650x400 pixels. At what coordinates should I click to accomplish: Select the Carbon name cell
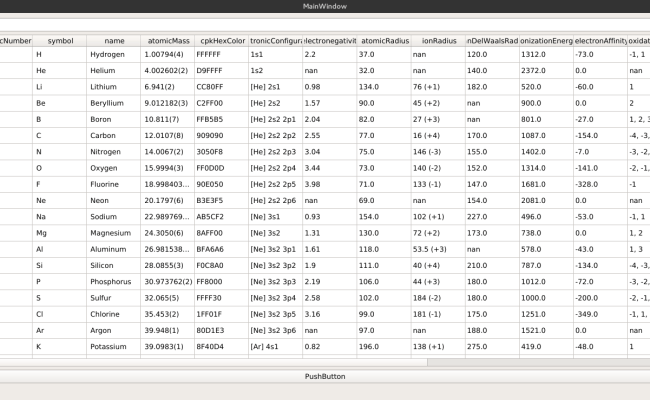coord(114,136)
